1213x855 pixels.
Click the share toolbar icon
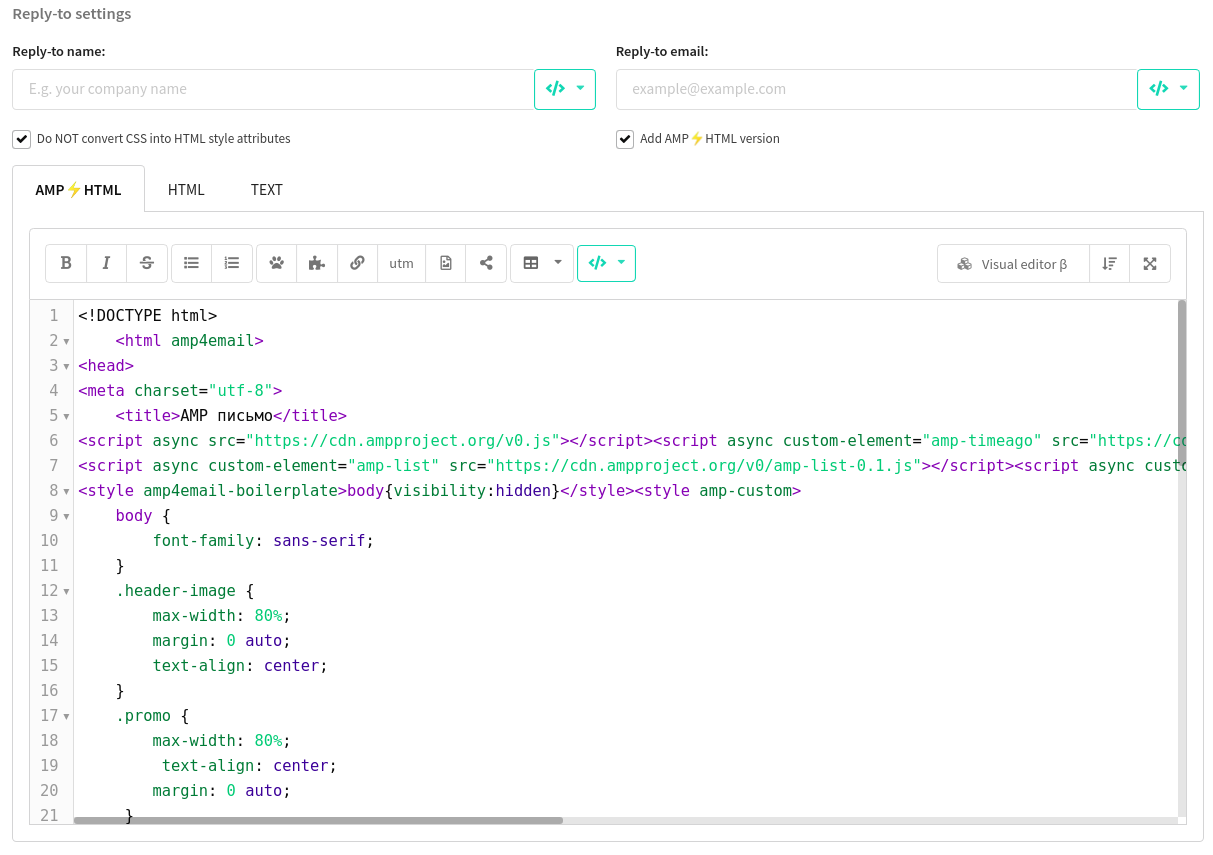(486, 263)
